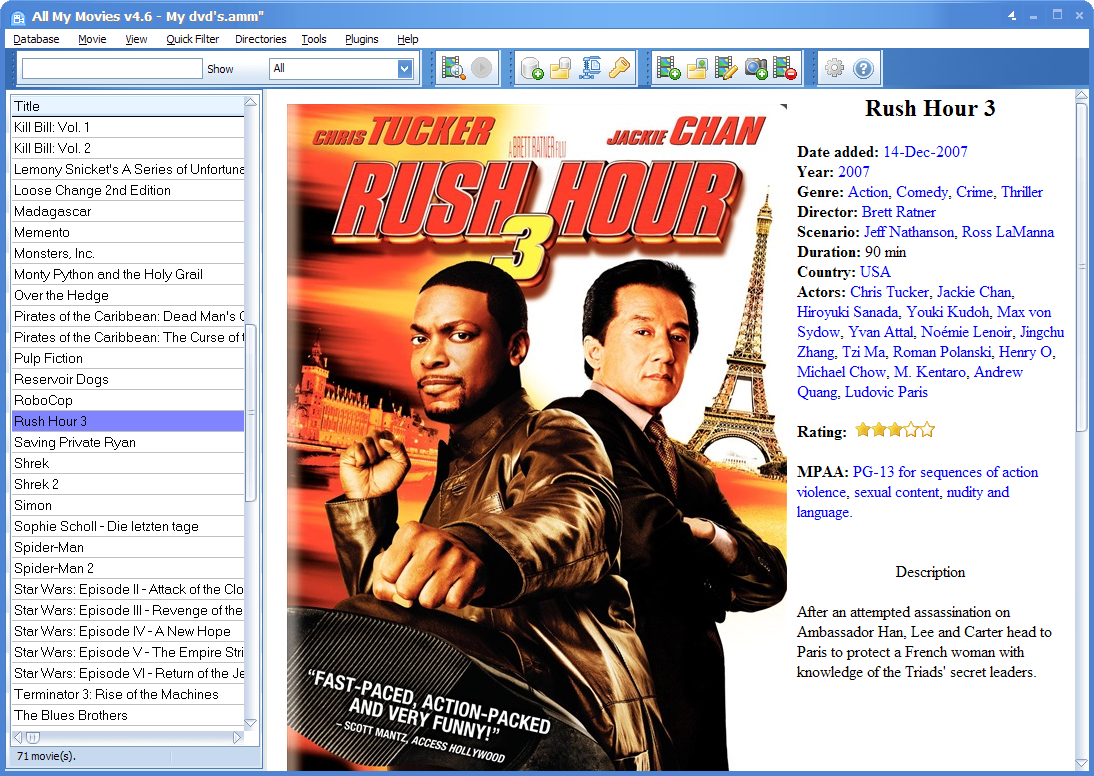Select Memento in the movie list
Screen dimensions: 1094x776
128,232
